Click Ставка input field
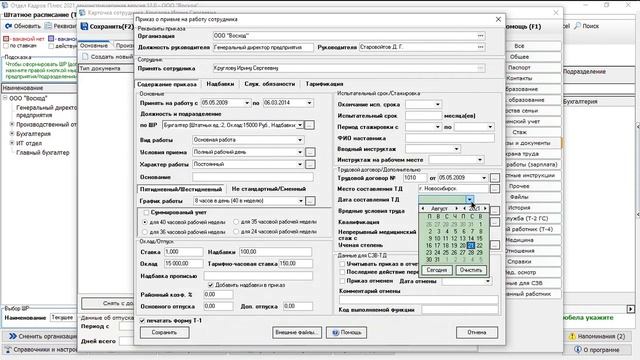 pyautogui.click(x=184, y=252)
